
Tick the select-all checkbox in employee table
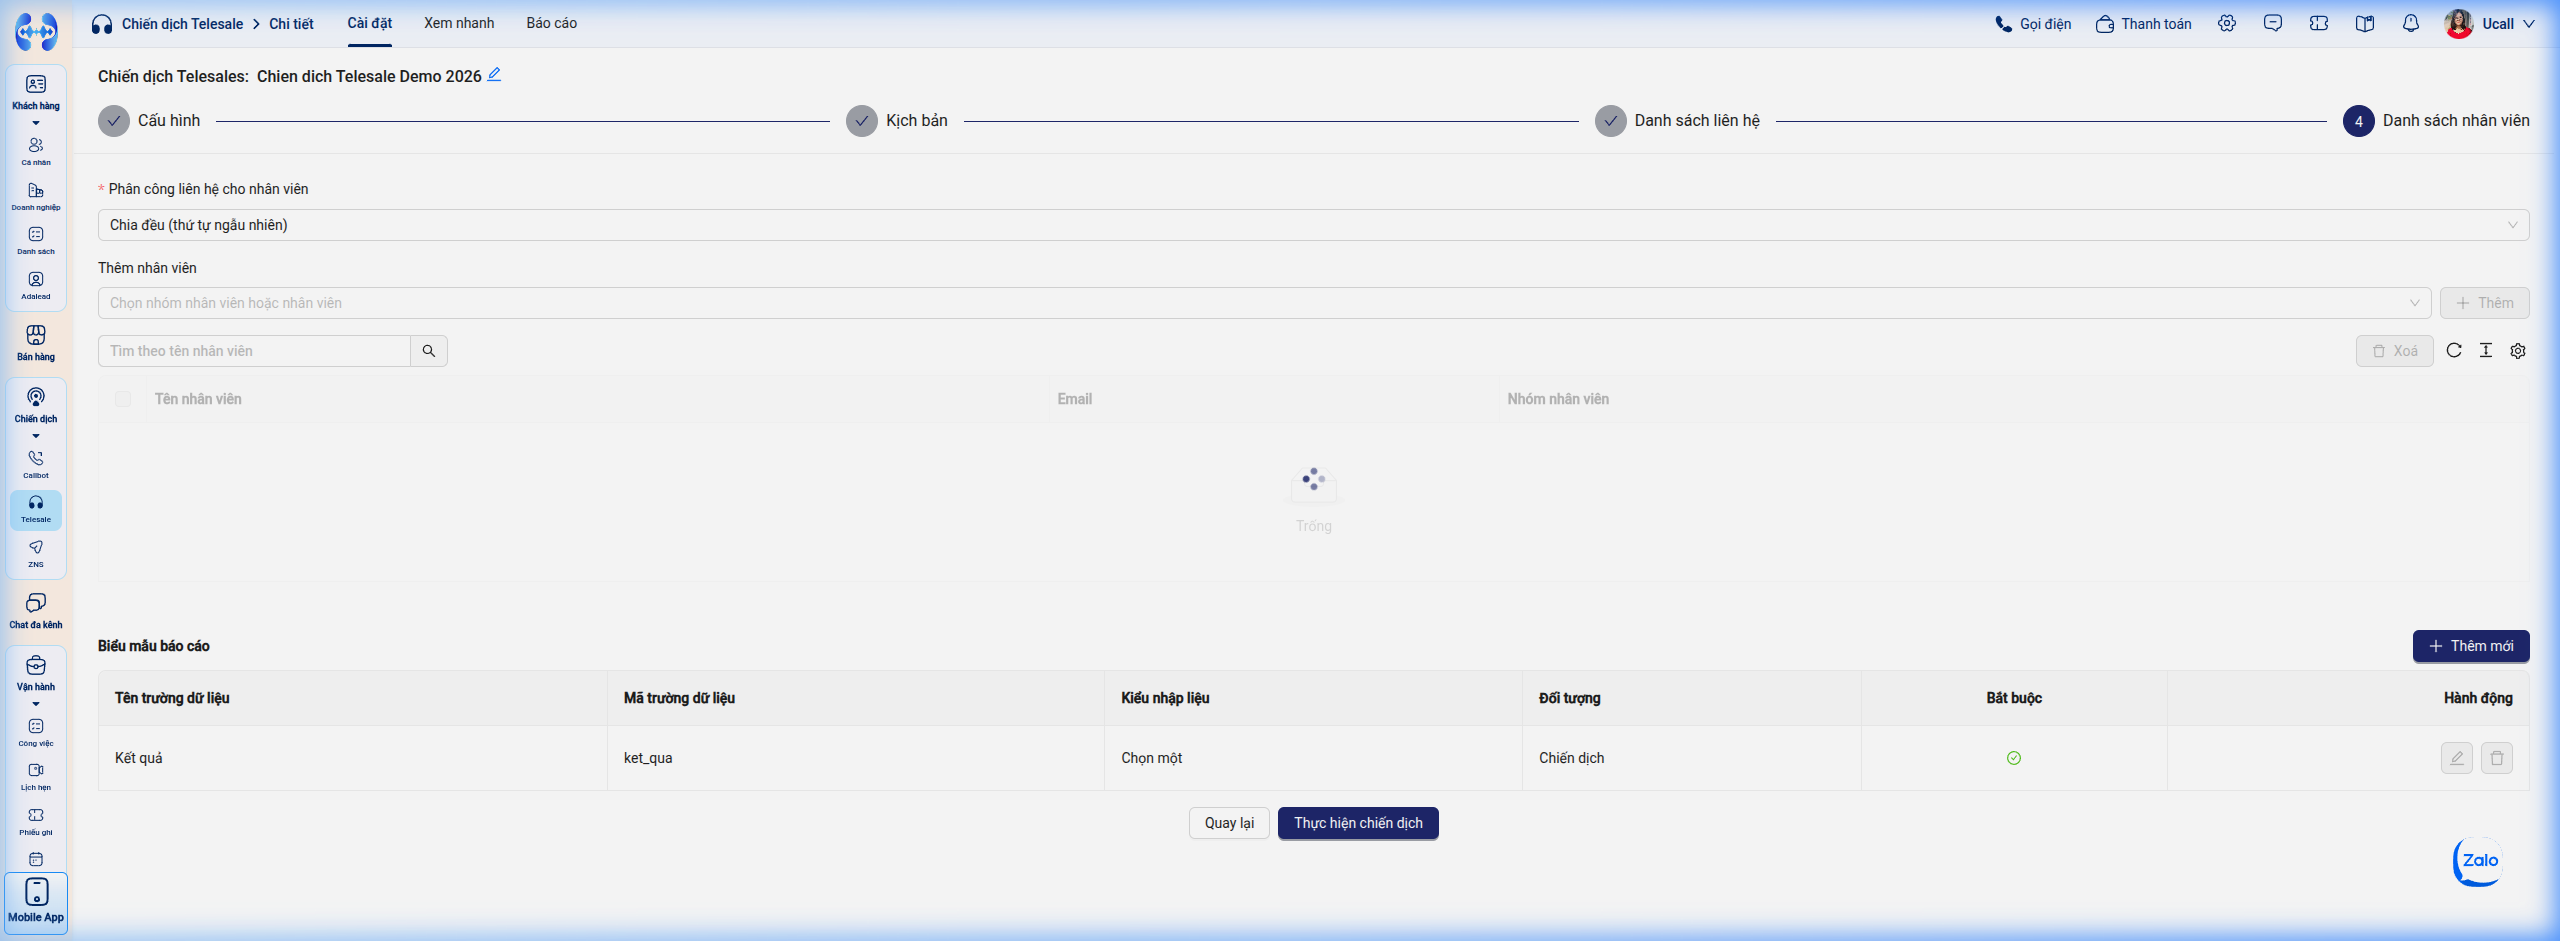tap(123, 399)
